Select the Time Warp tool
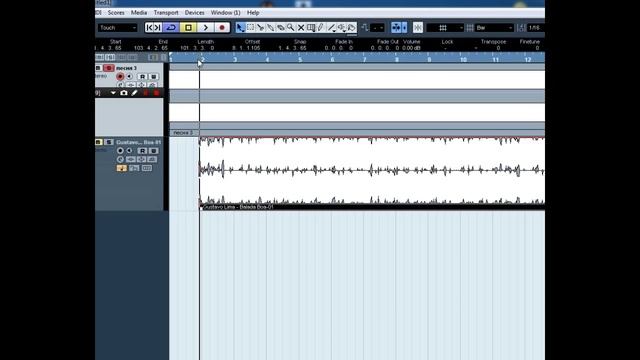640x360 pixels. click(311, 28)
